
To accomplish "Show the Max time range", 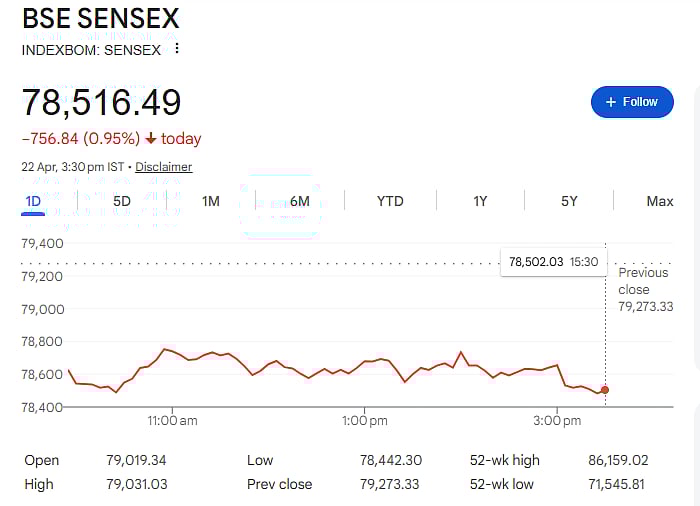I will pyautogui.click(x=659, y=201).
